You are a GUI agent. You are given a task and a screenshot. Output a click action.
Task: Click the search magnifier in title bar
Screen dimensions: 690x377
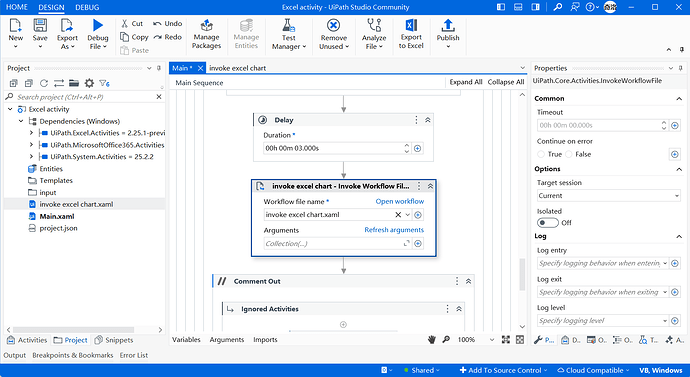click(x=558, y=7)
